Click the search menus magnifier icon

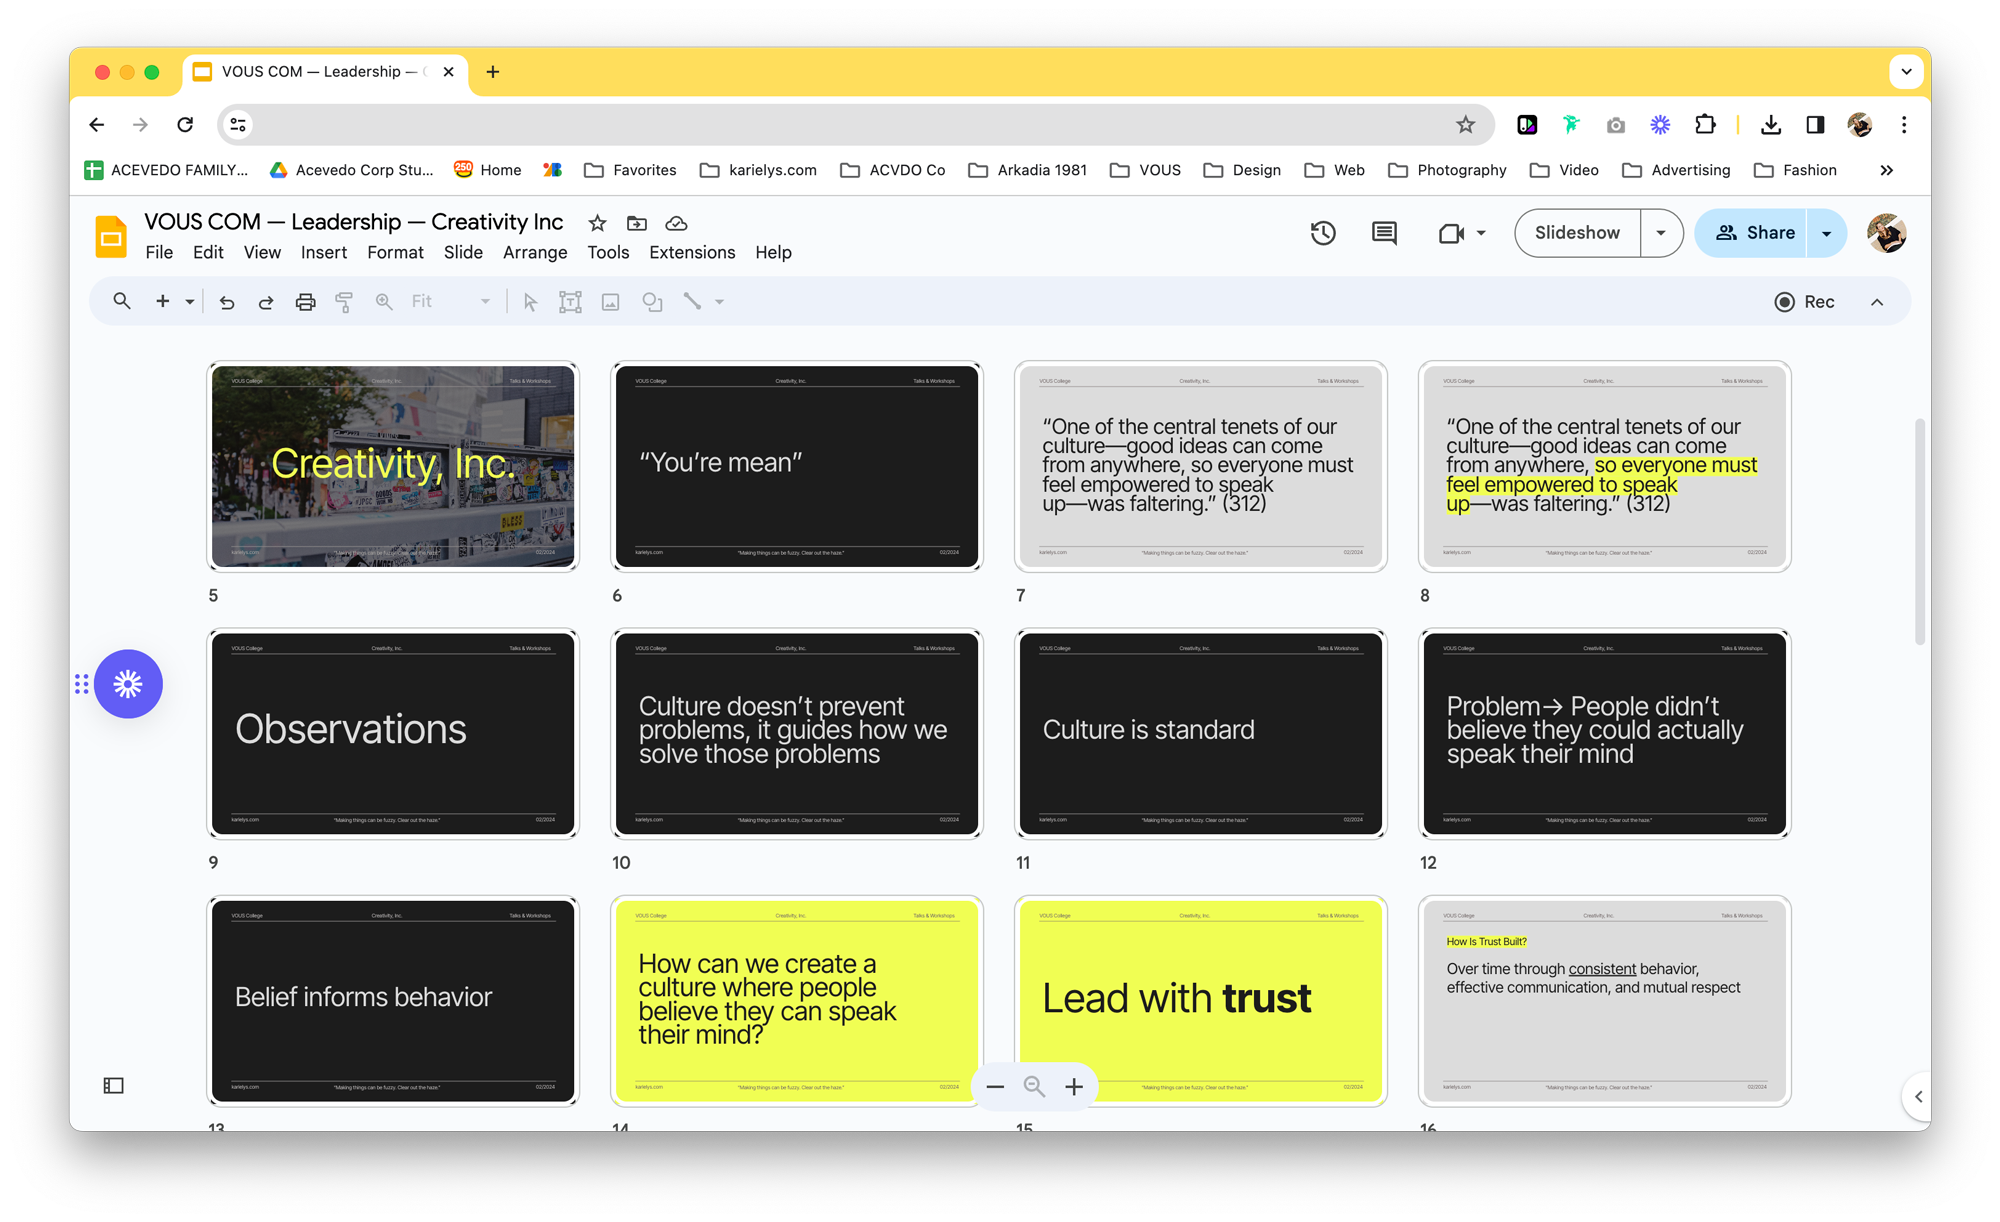point(122,301)
